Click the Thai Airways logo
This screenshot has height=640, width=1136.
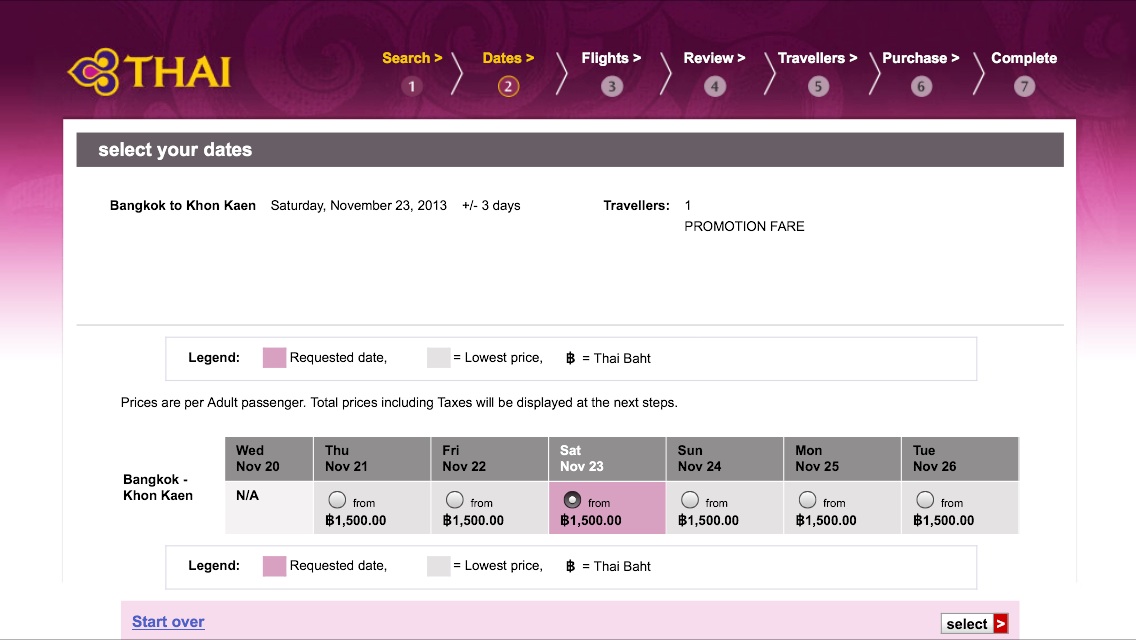click(149, 72)
